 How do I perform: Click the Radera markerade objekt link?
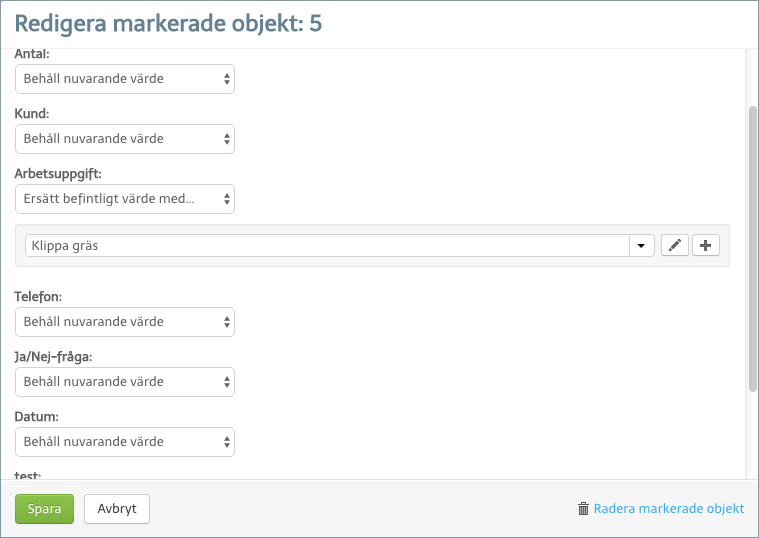click(668, 508)
